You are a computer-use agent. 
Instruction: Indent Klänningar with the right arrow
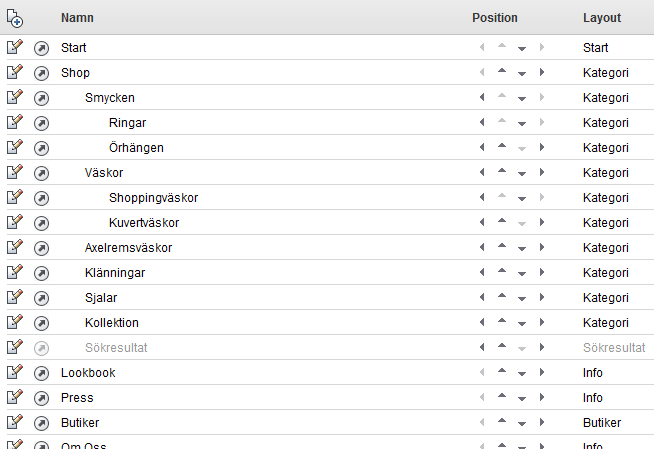pyautogui.click(x=541, y=272)
